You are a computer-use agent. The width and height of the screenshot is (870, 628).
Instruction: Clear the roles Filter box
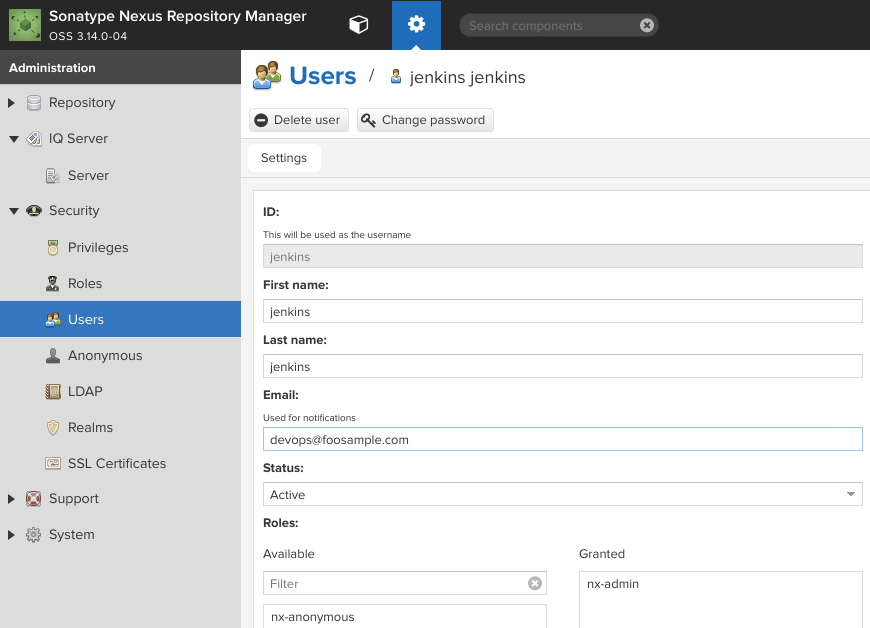pos(535,583)
